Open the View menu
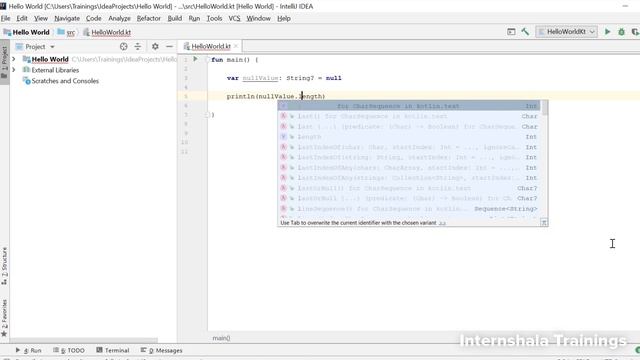This screenshot has height=360, width=640. point(41,18)
